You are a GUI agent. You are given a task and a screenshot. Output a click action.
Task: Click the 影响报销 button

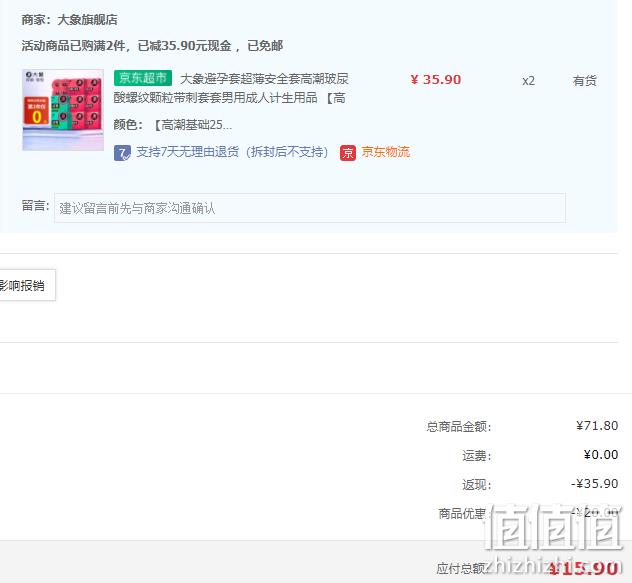[x=26, y=285]
